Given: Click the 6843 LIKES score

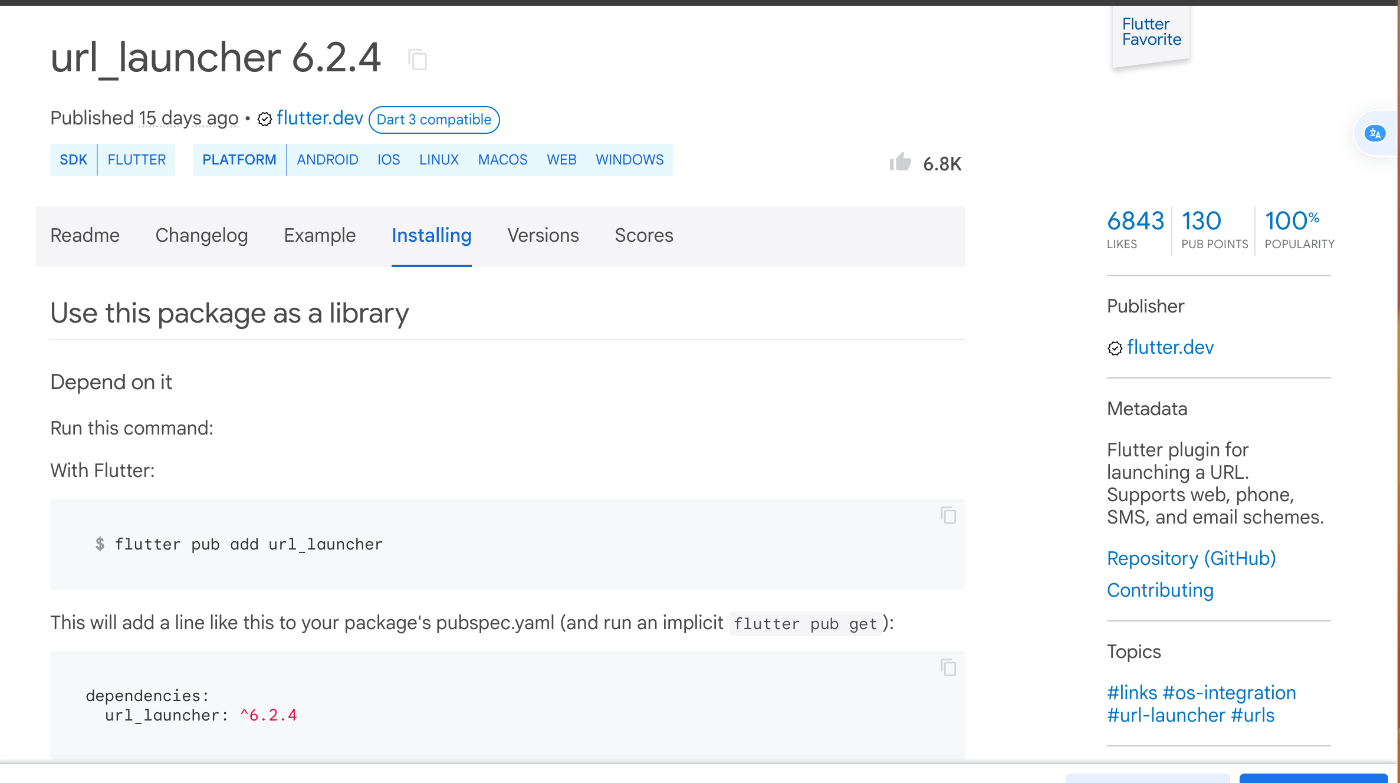Looking at the screenshot, I should (x=1135, y=229).
